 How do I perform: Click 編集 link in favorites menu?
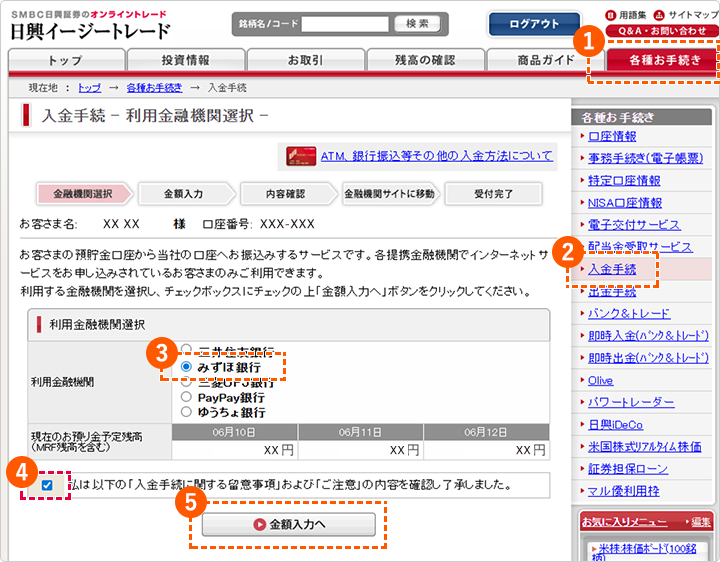[701, 522]
